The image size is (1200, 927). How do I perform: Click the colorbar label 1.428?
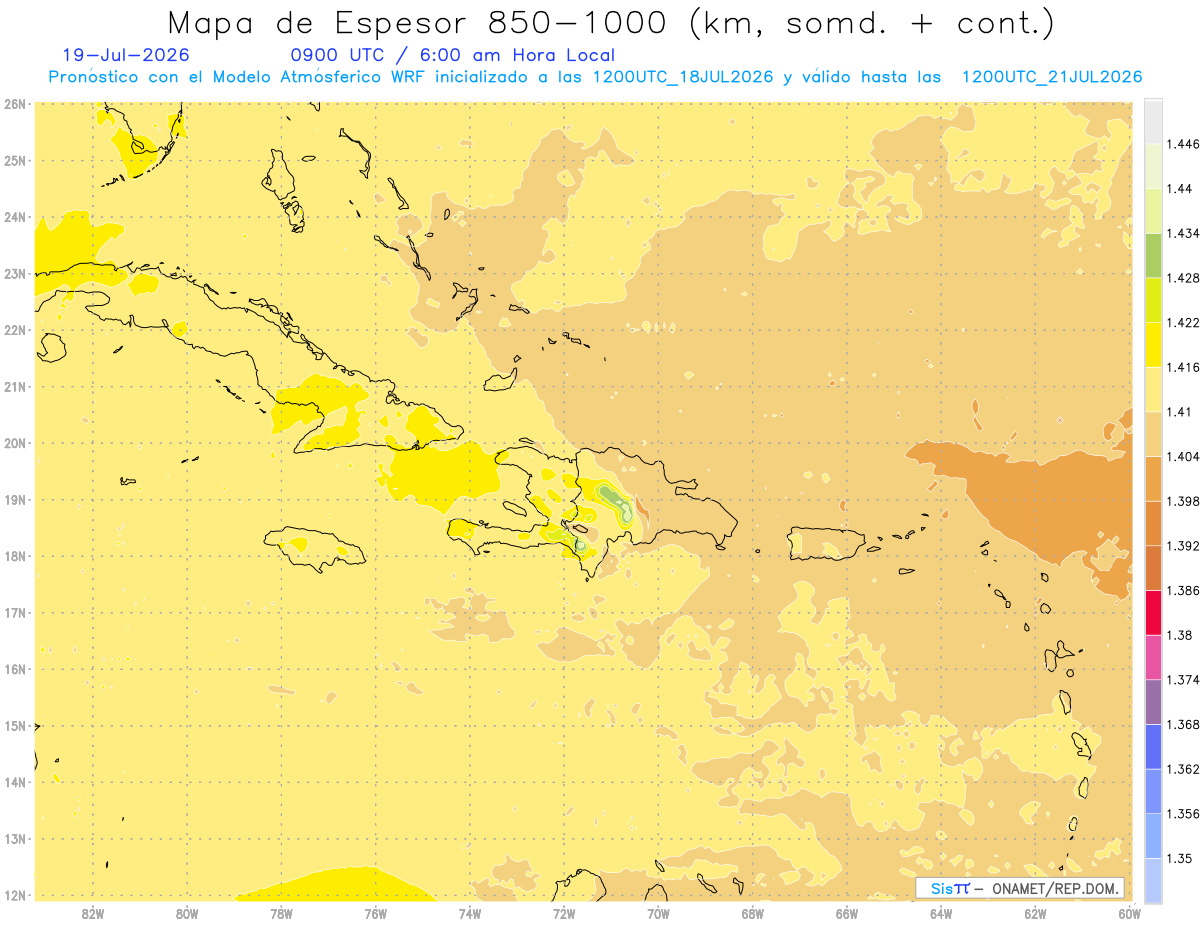click(x=1184, y=278)
